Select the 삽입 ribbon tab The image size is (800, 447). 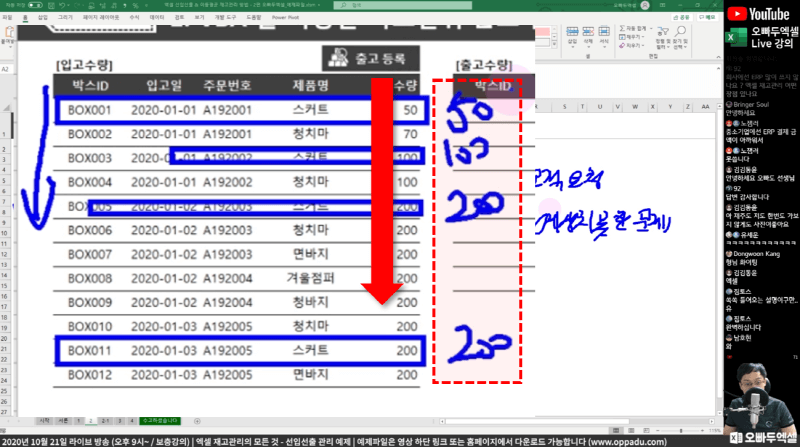pyautogui.click(x=43, y=17)
